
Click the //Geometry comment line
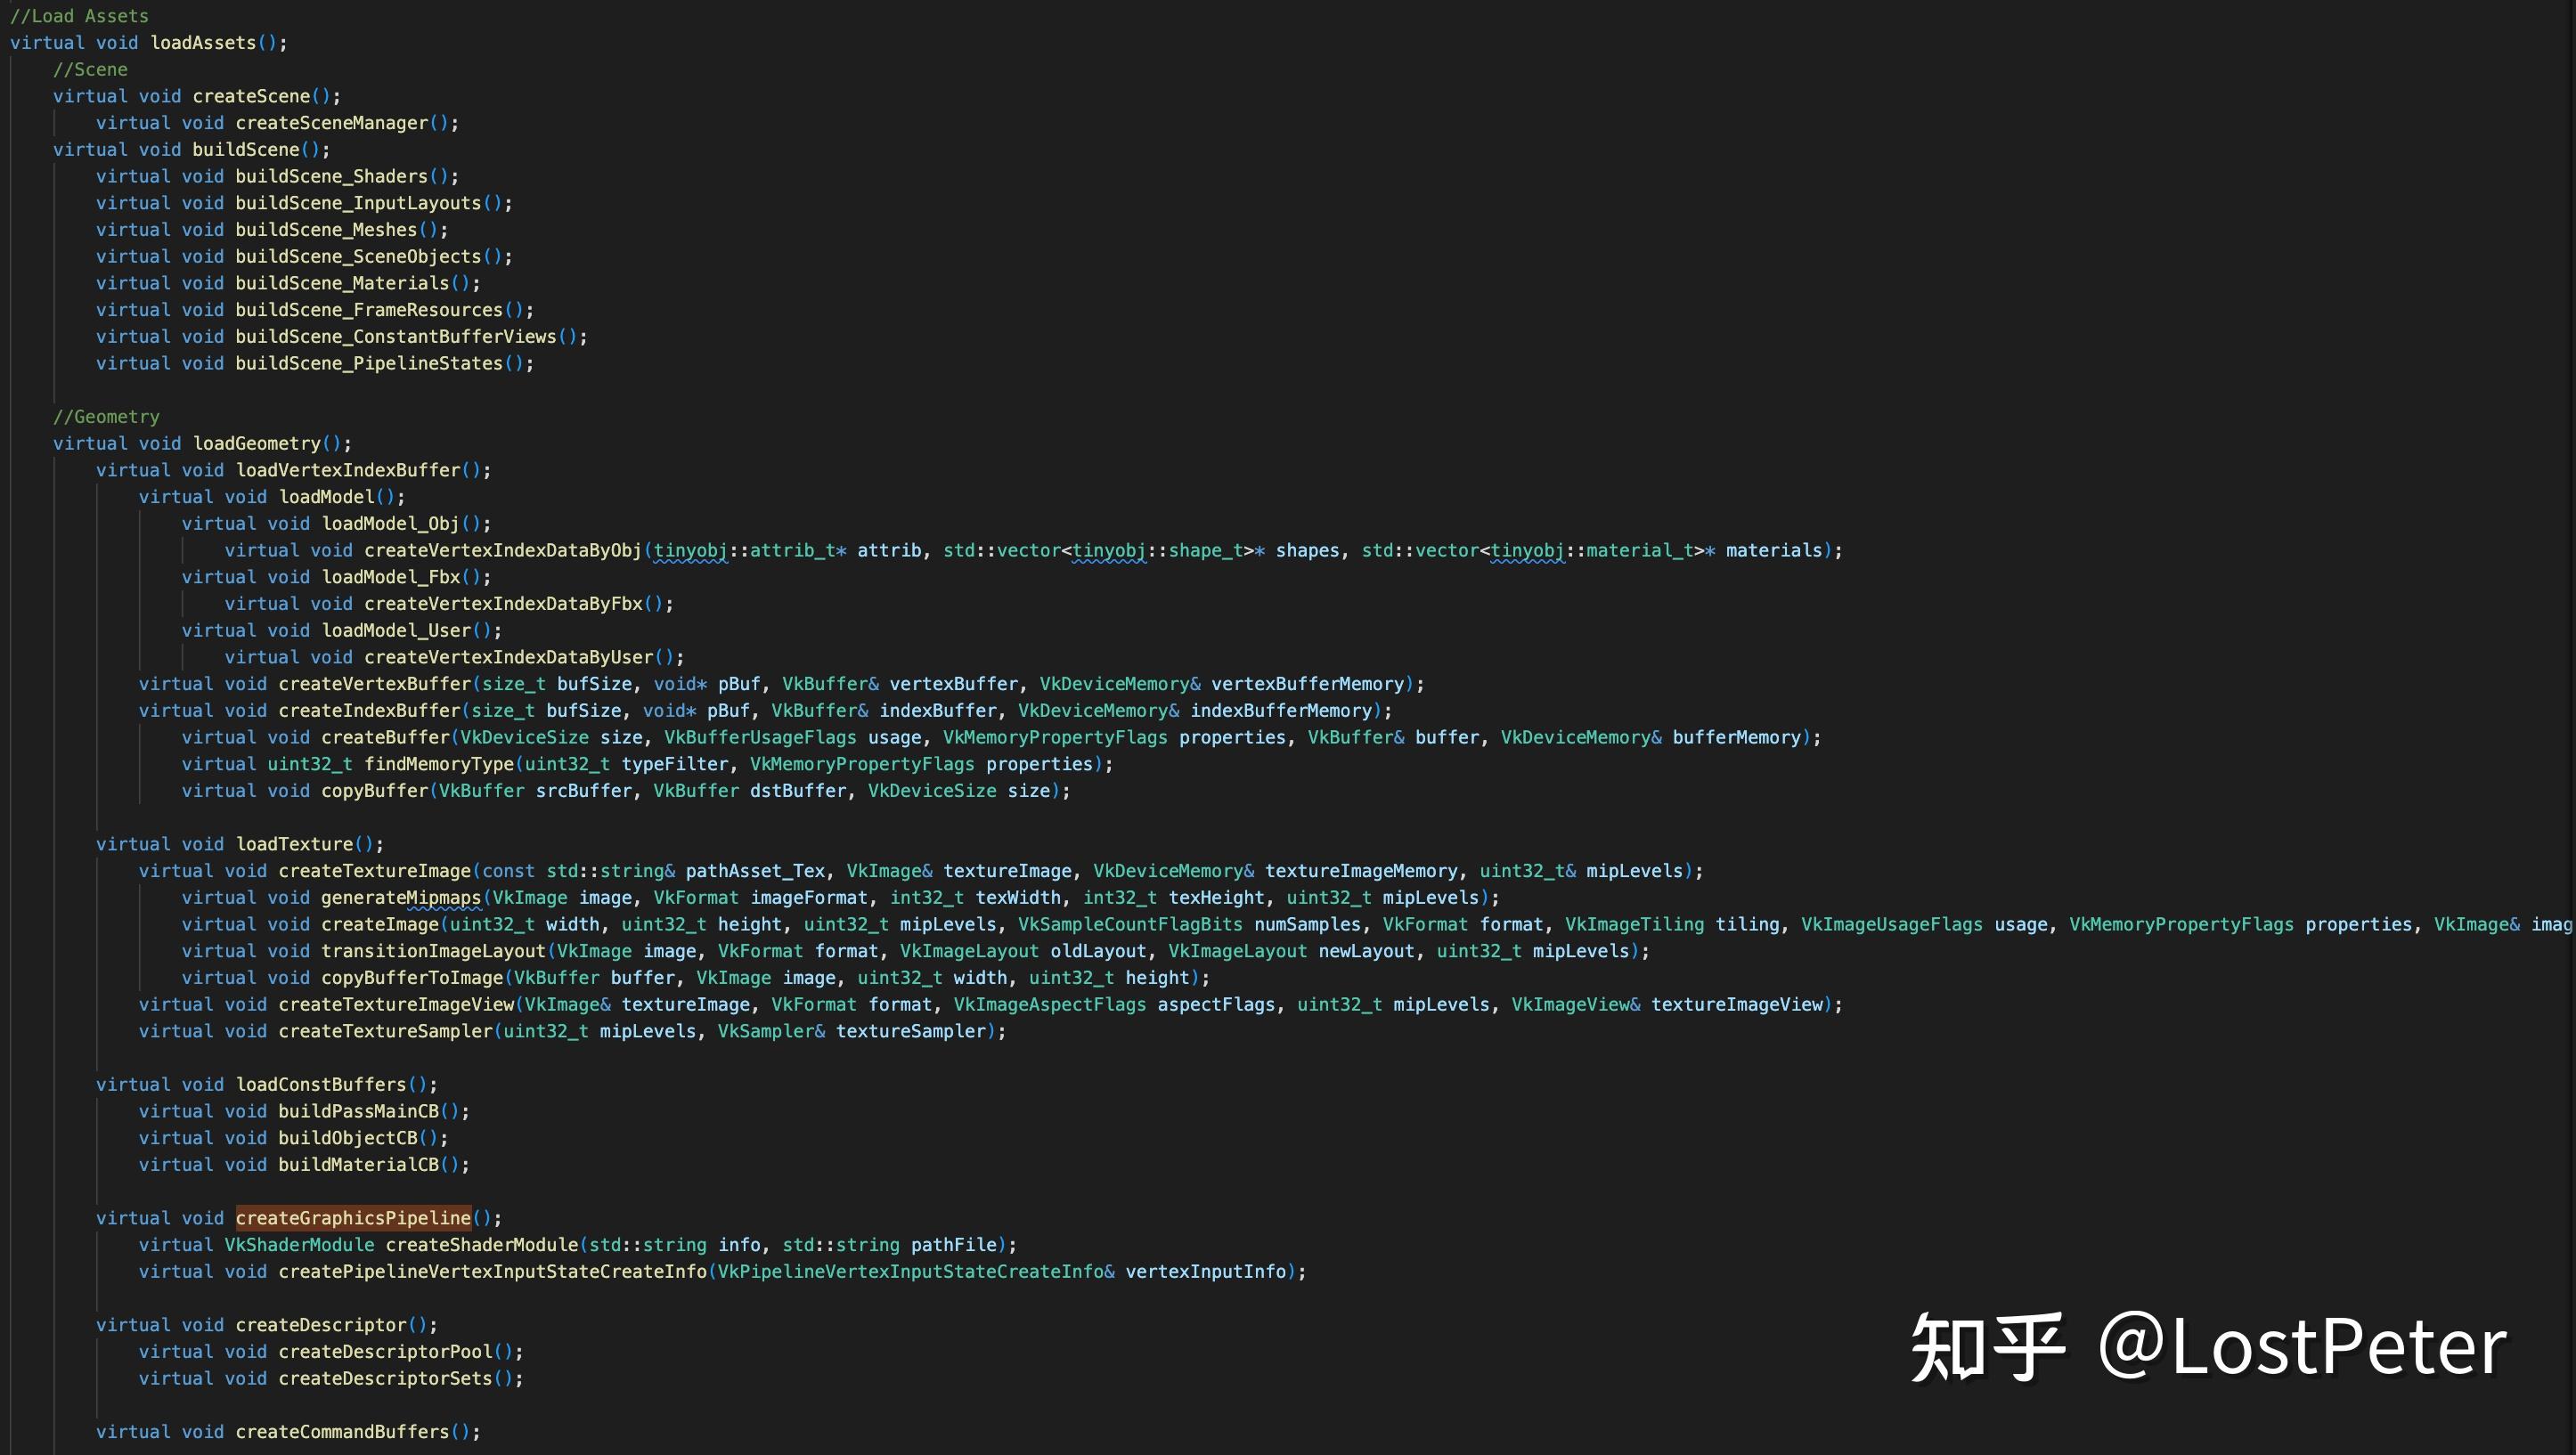click(x=106, y=417)
